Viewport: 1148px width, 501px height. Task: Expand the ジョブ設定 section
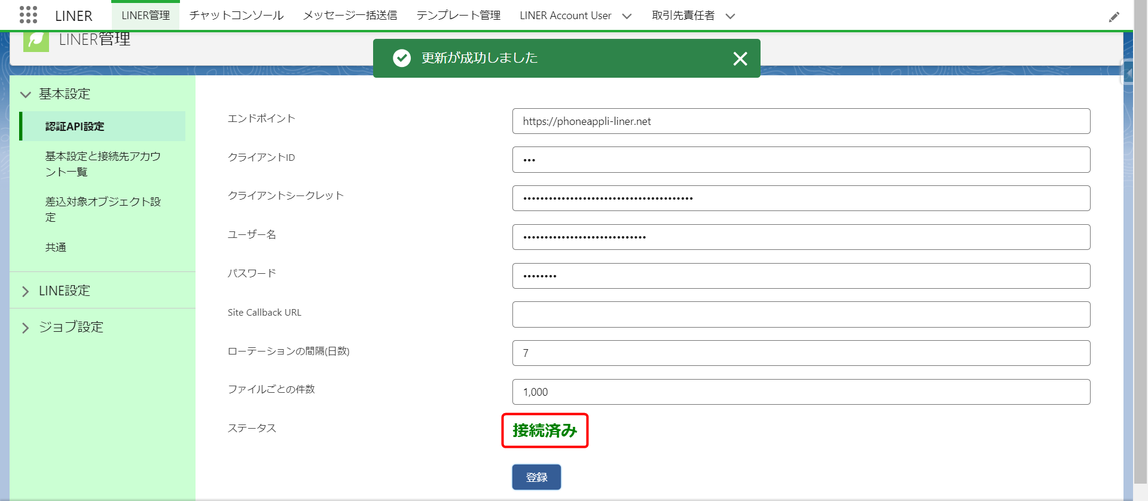click(x=26, y=328)
